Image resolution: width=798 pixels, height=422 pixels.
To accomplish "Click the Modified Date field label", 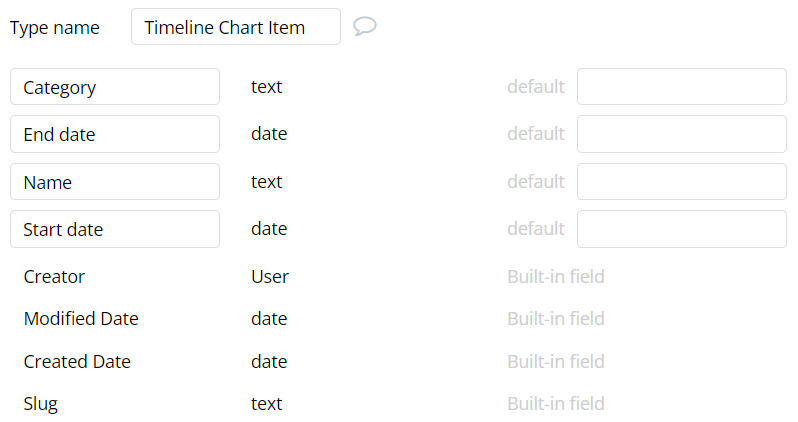I will [x=81, y=319].
